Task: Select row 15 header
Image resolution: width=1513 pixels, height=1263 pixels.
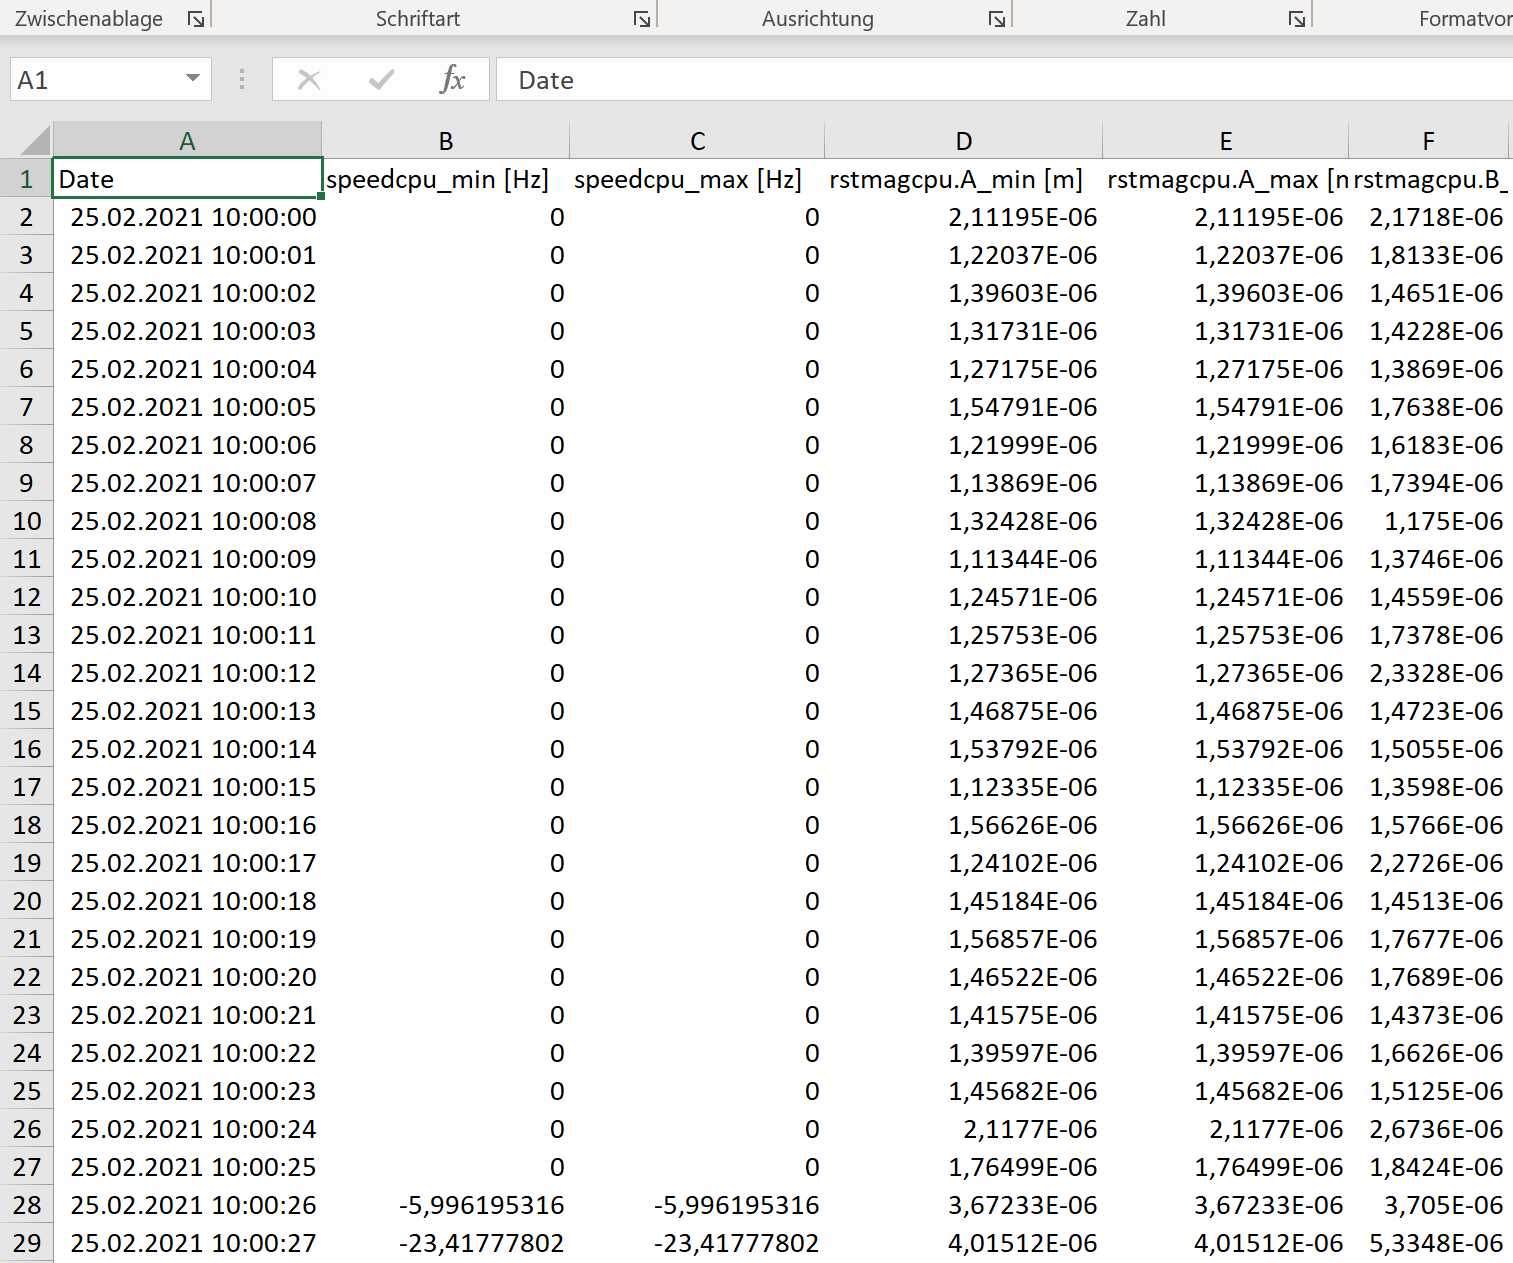Action: pyautogui.click(x=26, y=711)
